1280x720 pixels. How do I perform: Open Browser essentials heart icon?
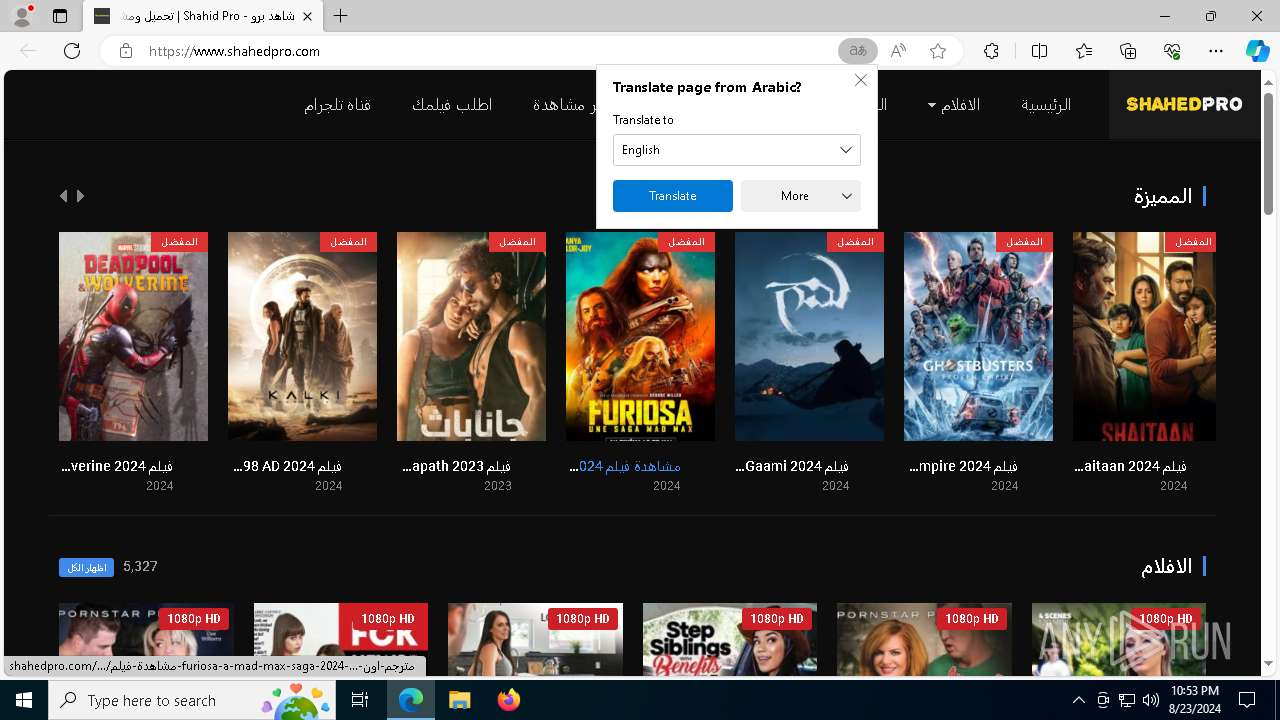(1172, 51)
